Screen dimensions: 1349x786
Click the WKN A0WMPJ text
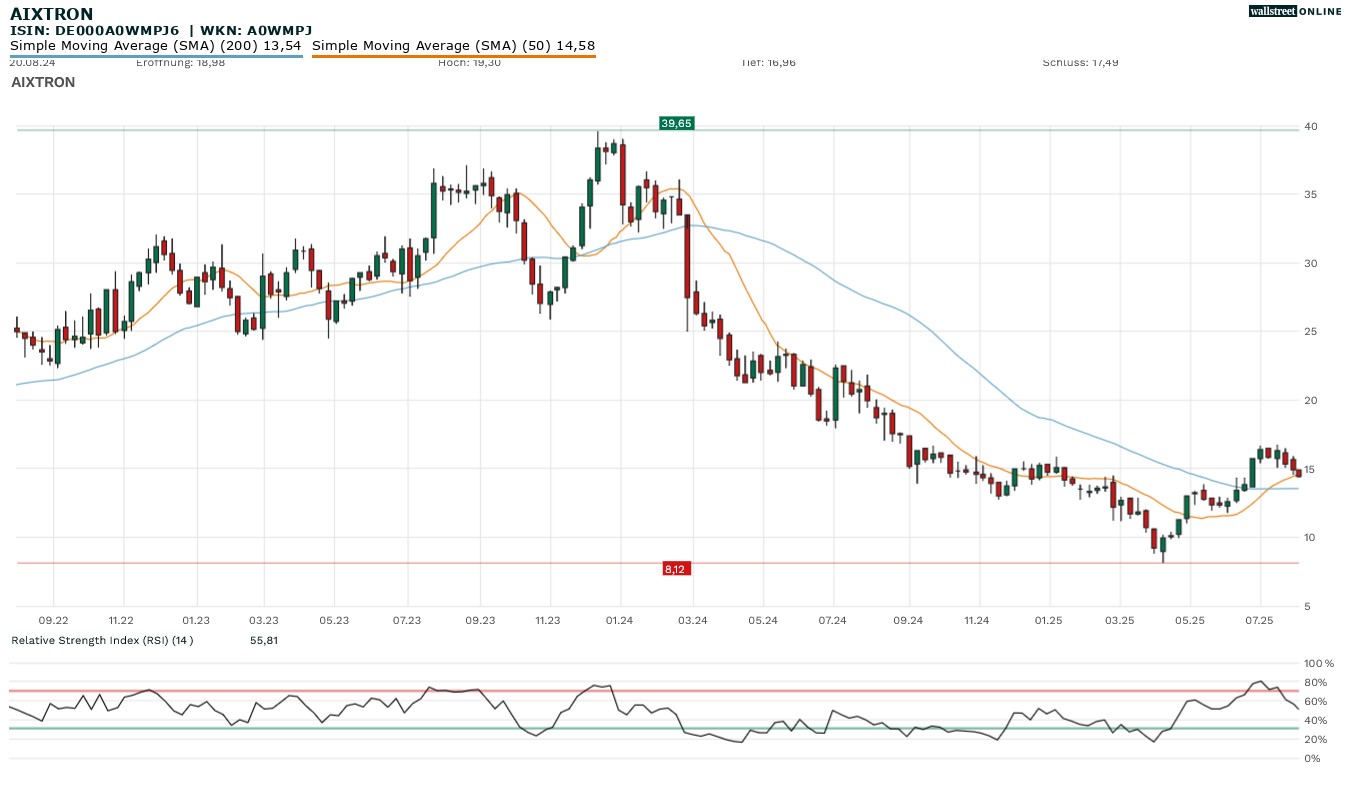pos(255,31)
